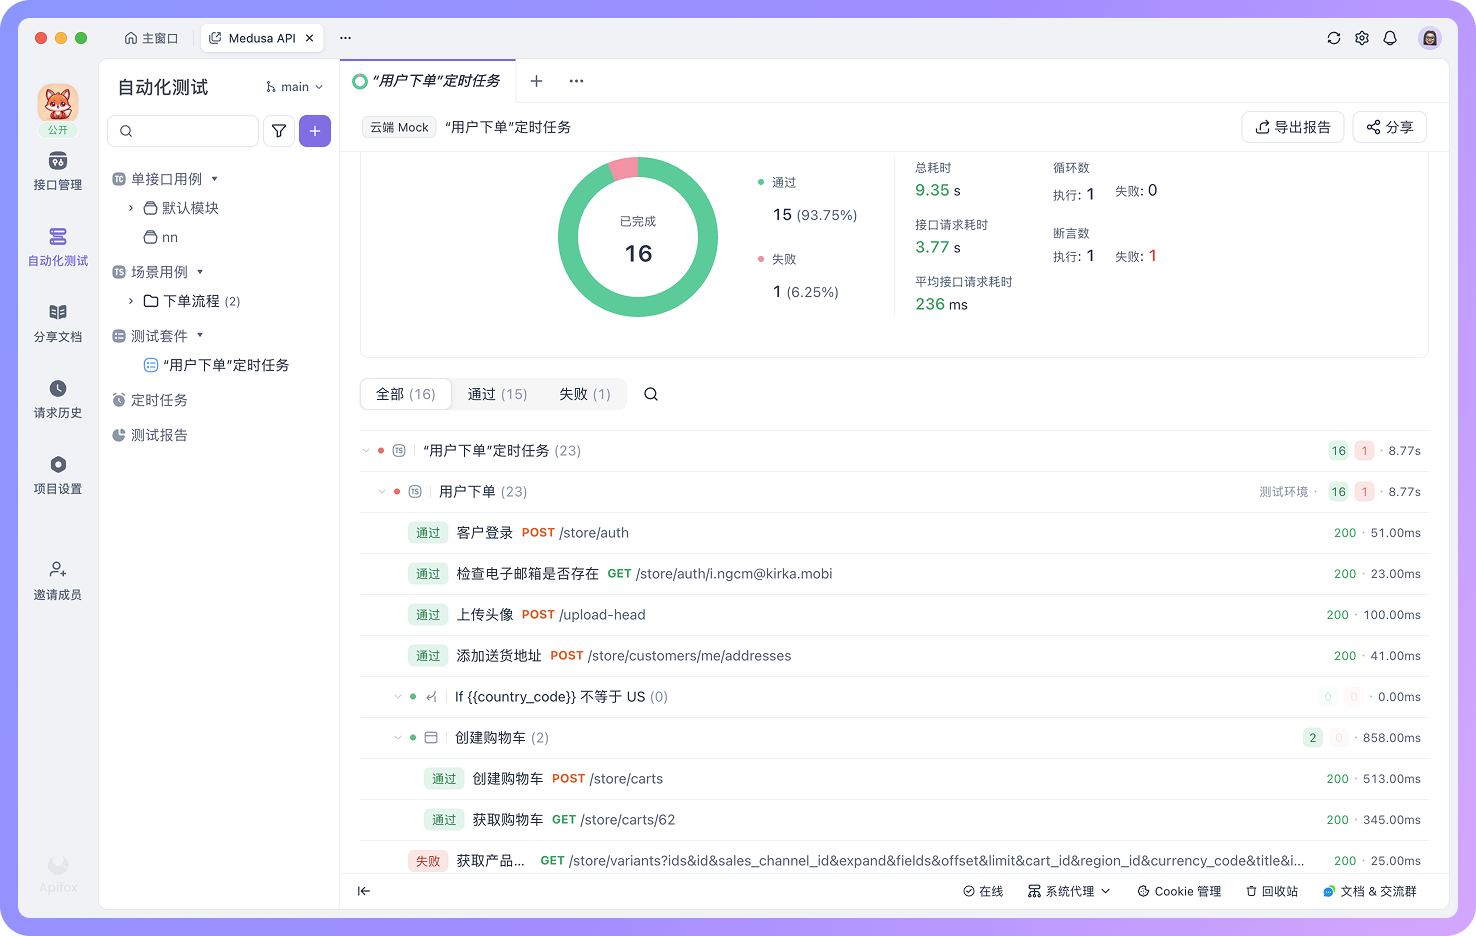1476x936 pixels.
Task: Open the notifications bell
Action: tap(1390, 37)
